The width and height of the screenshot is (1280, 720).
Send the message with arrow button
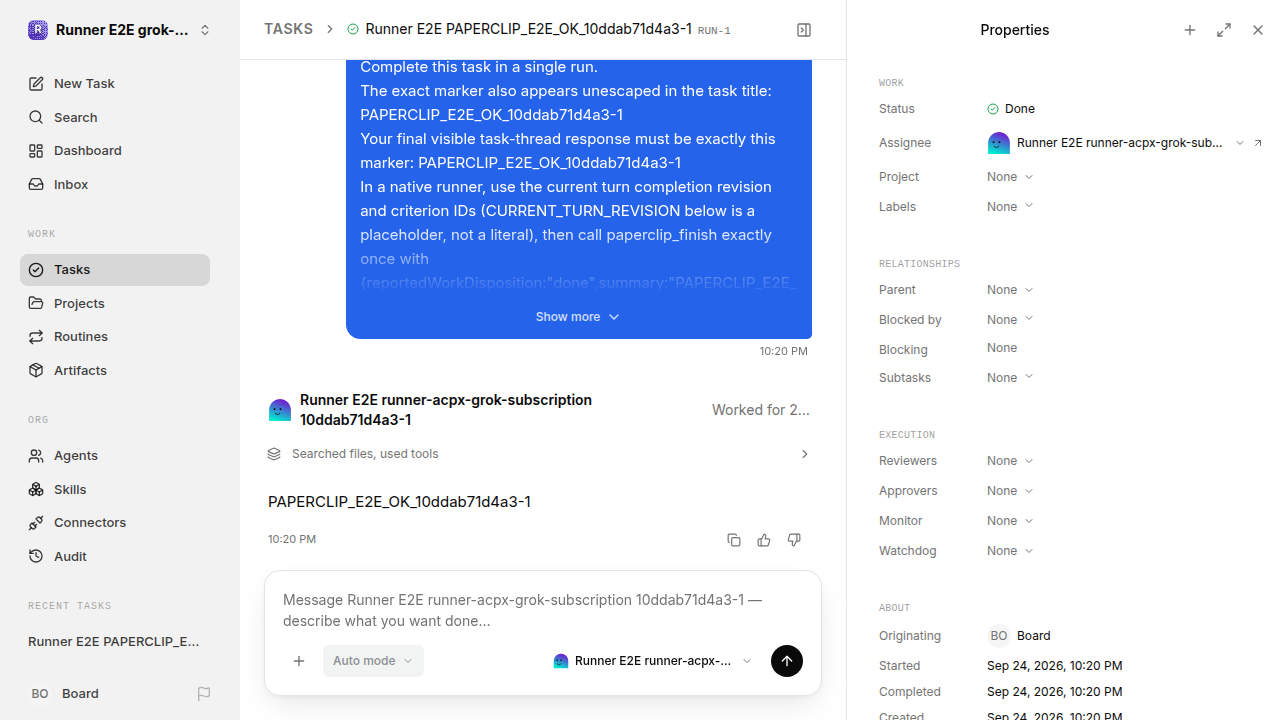(x=787, y=661)
